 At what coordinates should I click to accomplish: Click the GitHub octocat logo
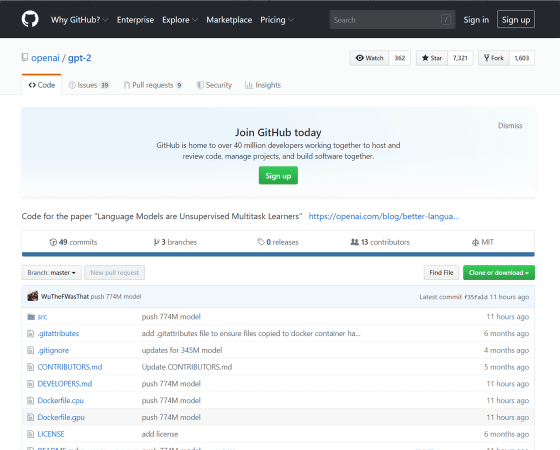(30, 19)
